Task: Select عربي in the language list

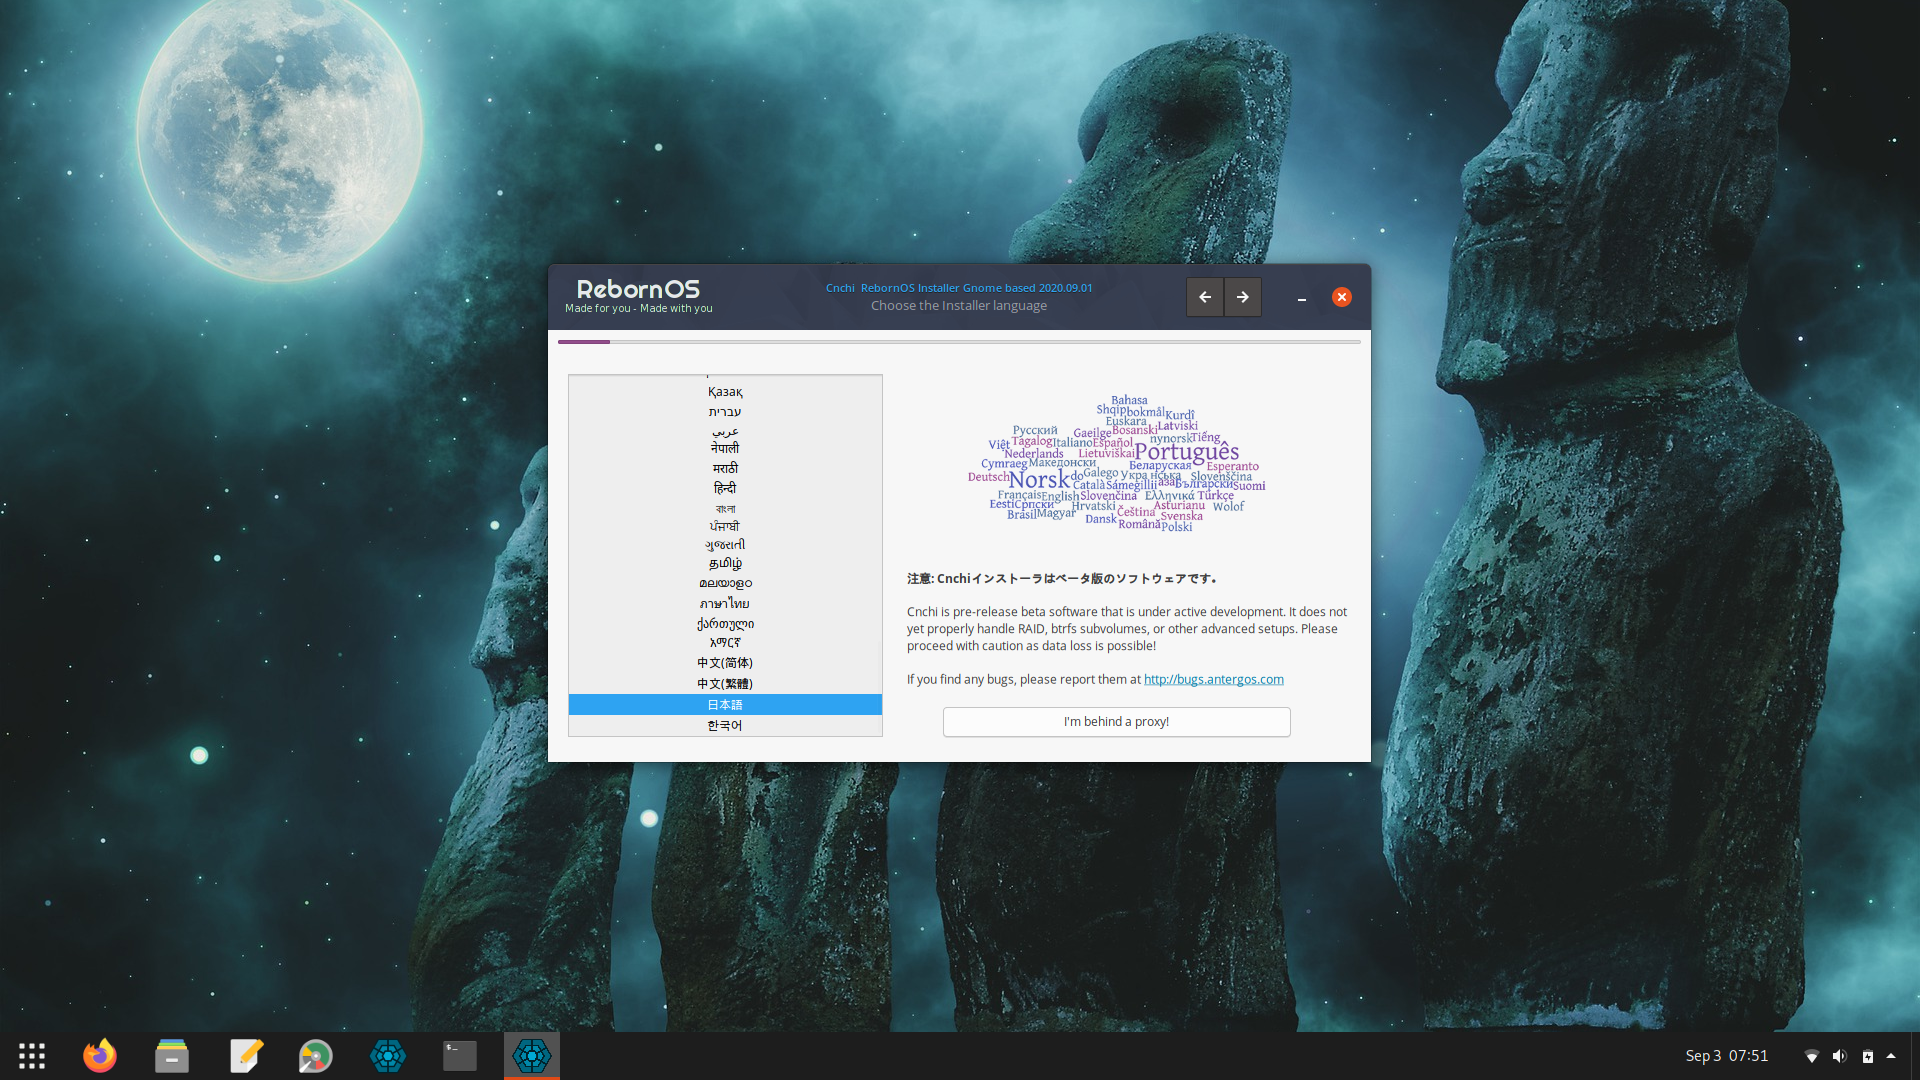Action: (x=725, y=431)
